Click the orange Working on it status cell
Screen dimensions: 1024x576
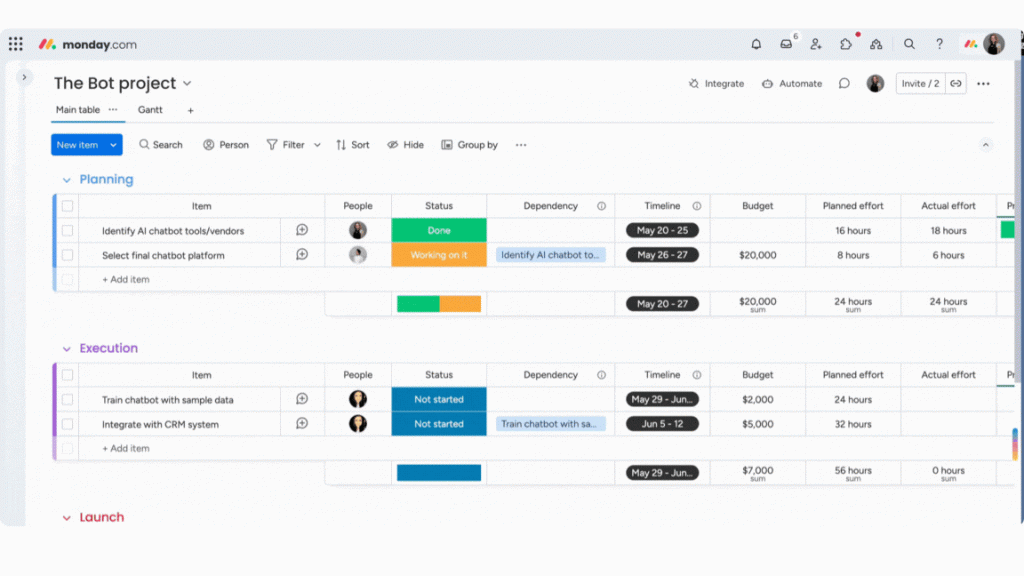pyautogui.click(x=439, y=255)
